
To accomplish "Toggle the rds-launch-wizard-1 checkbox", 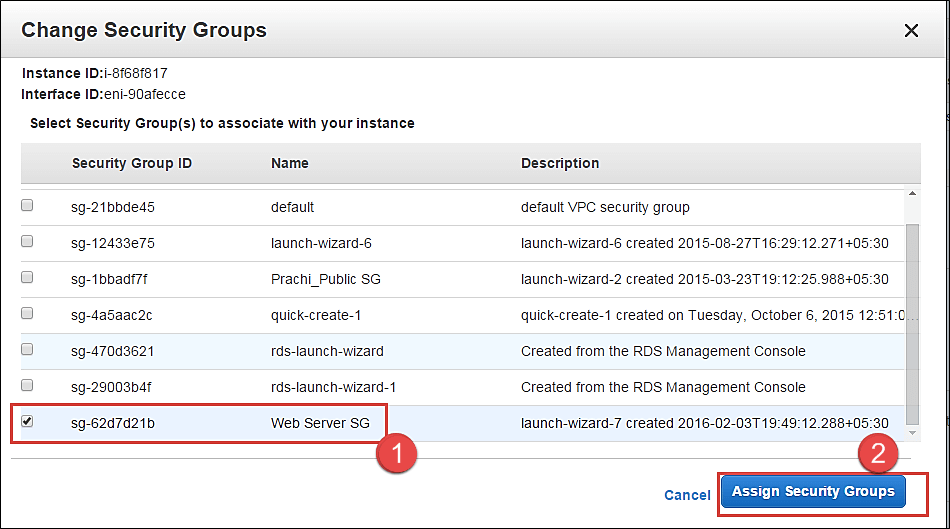I will click(x=28, y=386).
